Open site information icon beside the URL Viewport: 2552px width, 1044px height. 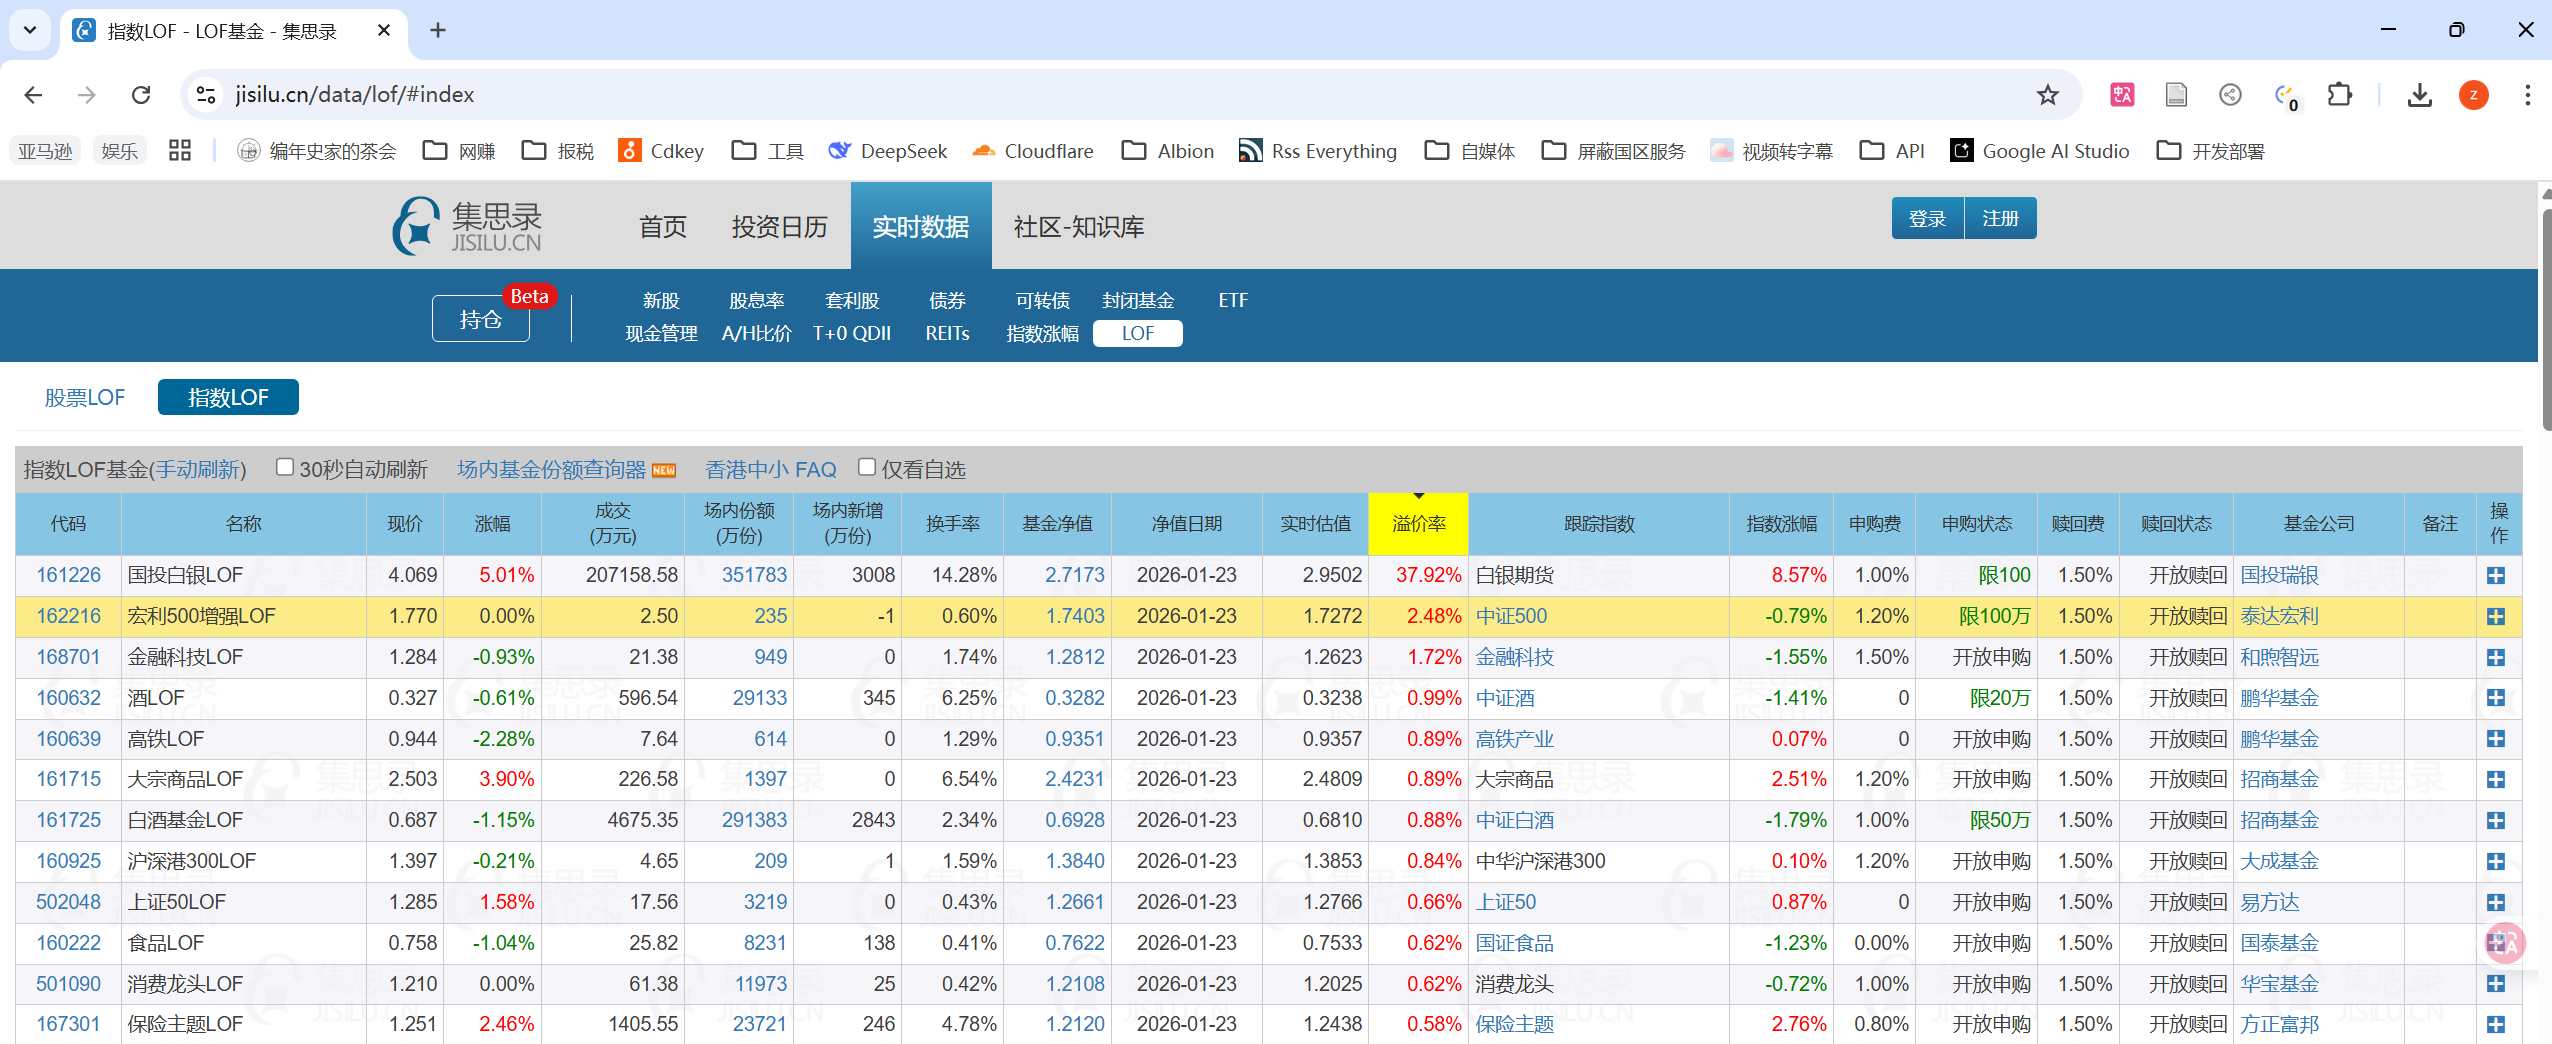pyautogui.click(x=206, y=95)
